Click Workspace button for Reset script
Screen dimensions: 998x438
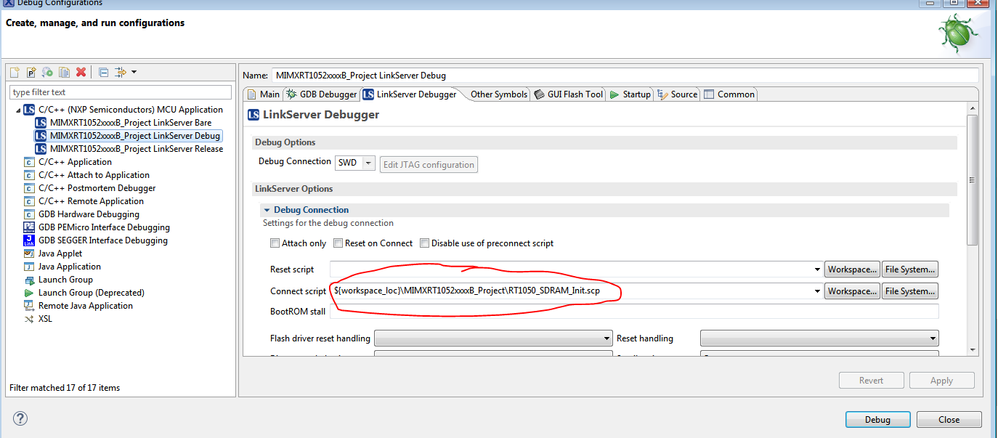click(853, 270)
